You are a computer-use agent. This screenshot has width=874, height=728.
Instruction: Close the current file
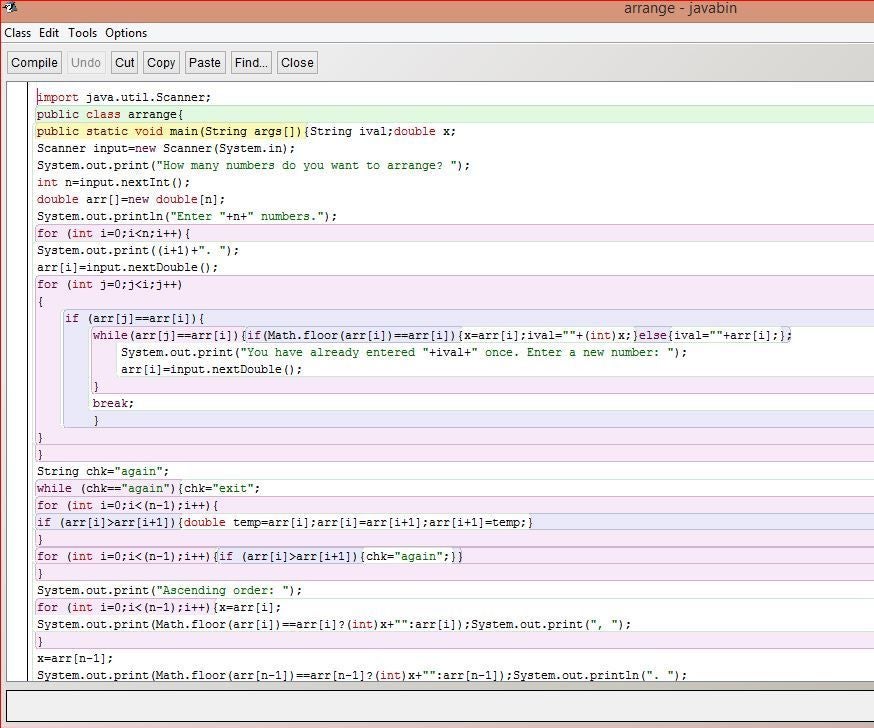click(x=296, y=62)
